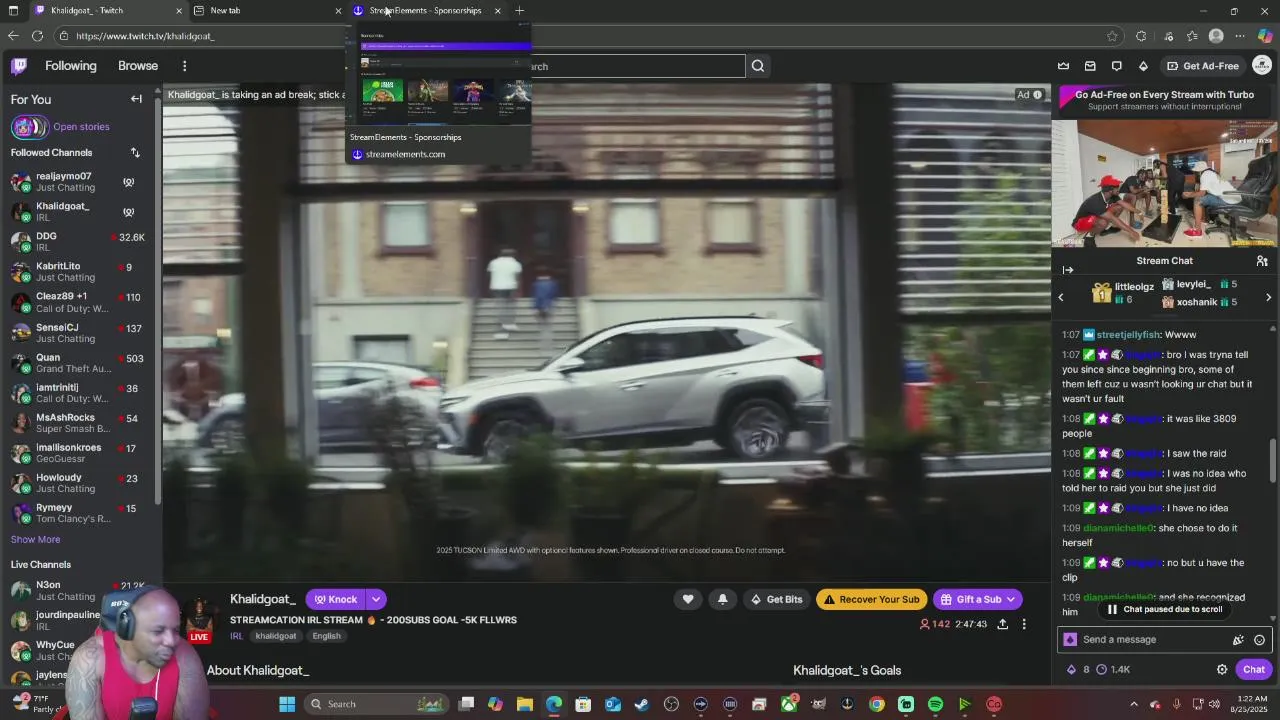Expand Gift a Sub dropdown
1280x720 pixels.
coord(1011,599)
